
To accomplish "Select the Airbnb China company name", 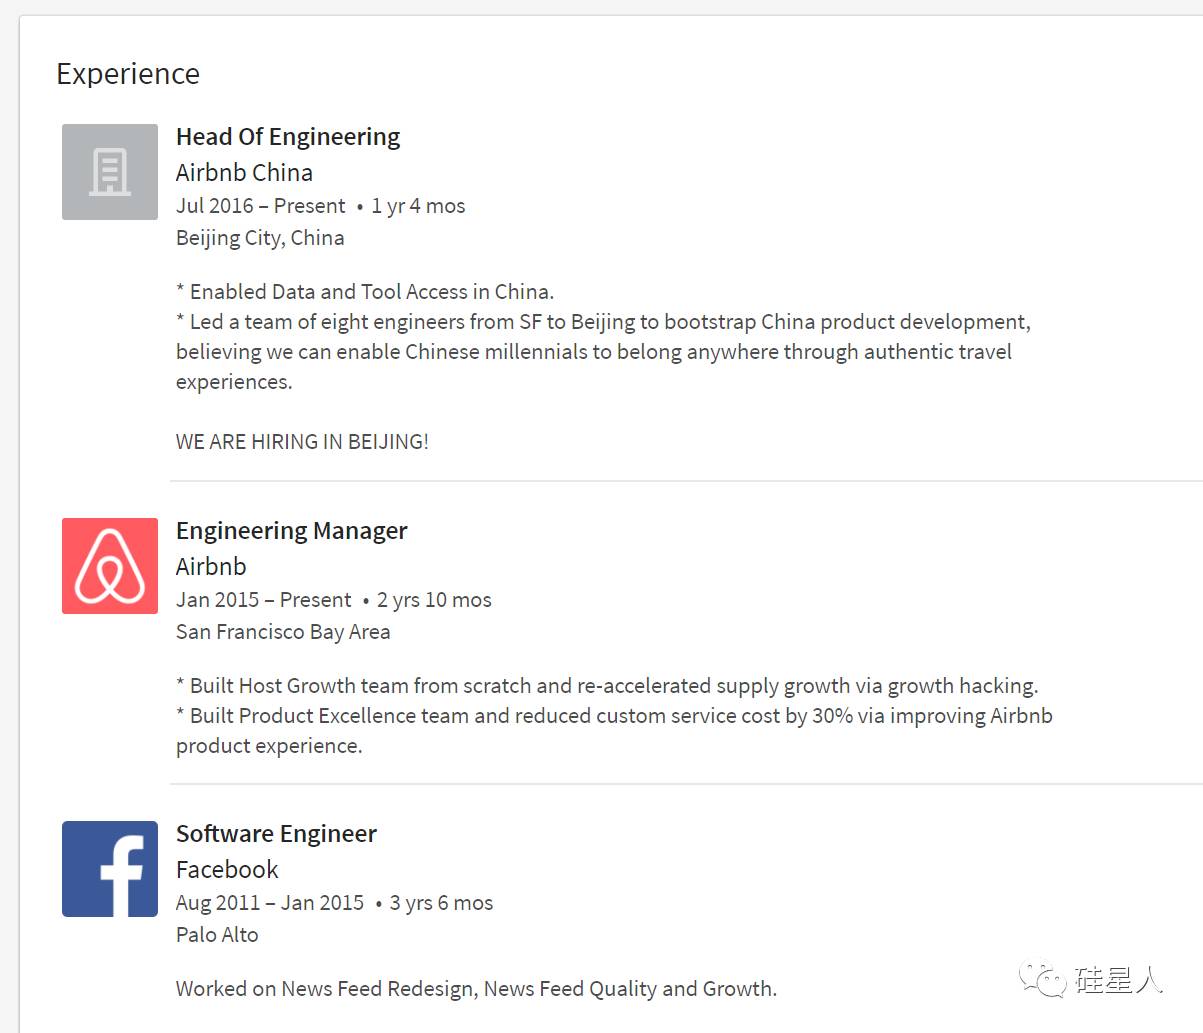I will [244, 173].
